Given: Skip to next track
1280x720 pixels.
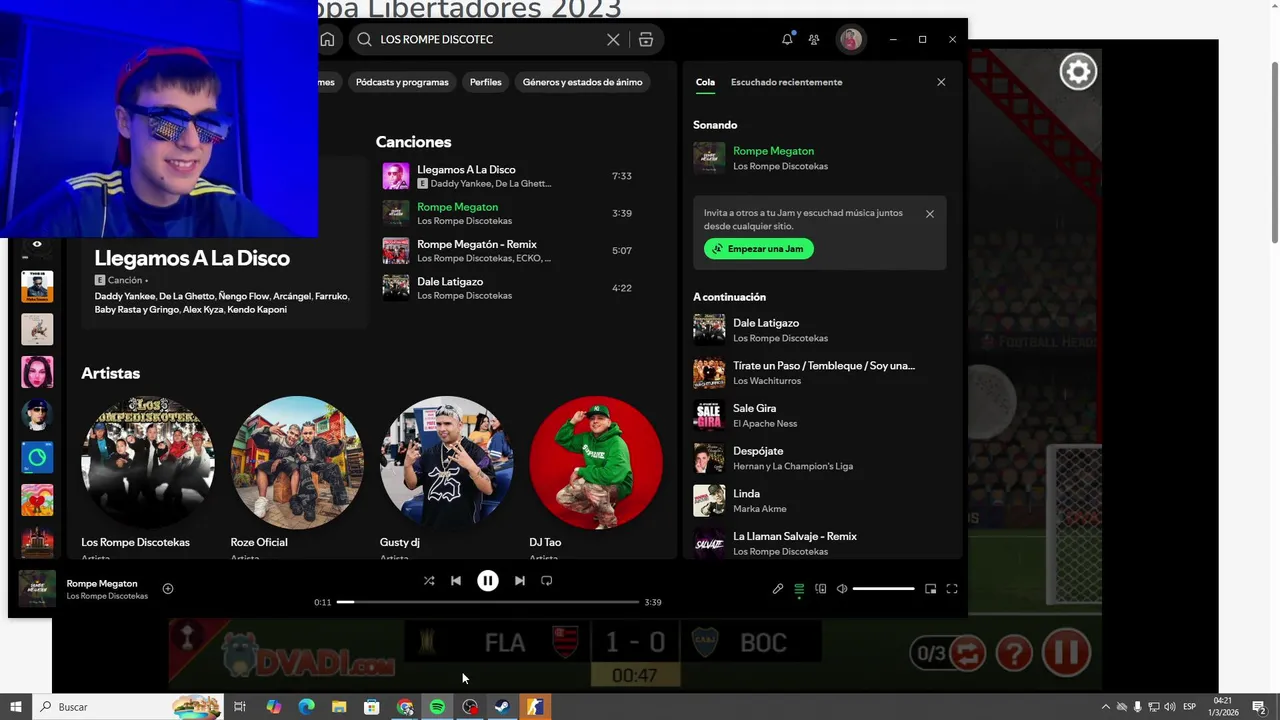Looking at the screenshot, I should click(x=520, y=580).
